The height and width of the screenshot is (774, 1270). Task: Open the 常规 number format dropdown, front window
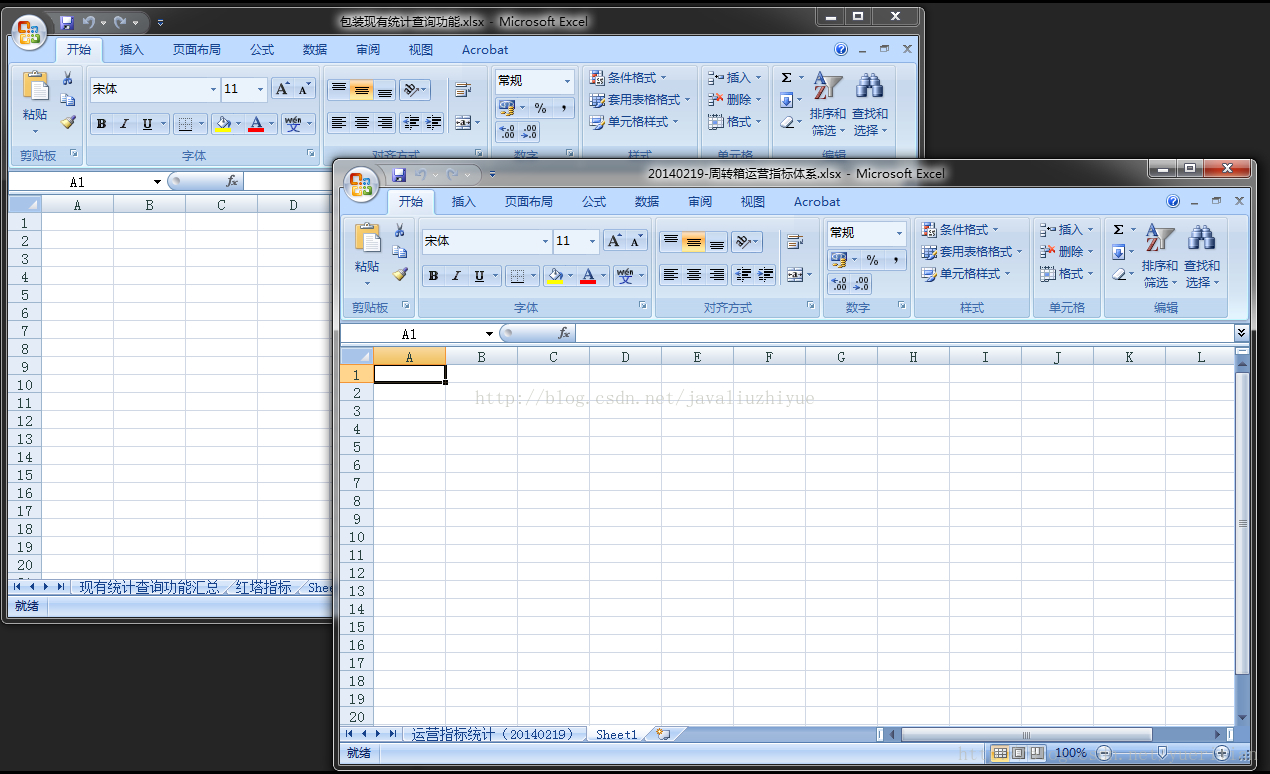tap(899, 232)
